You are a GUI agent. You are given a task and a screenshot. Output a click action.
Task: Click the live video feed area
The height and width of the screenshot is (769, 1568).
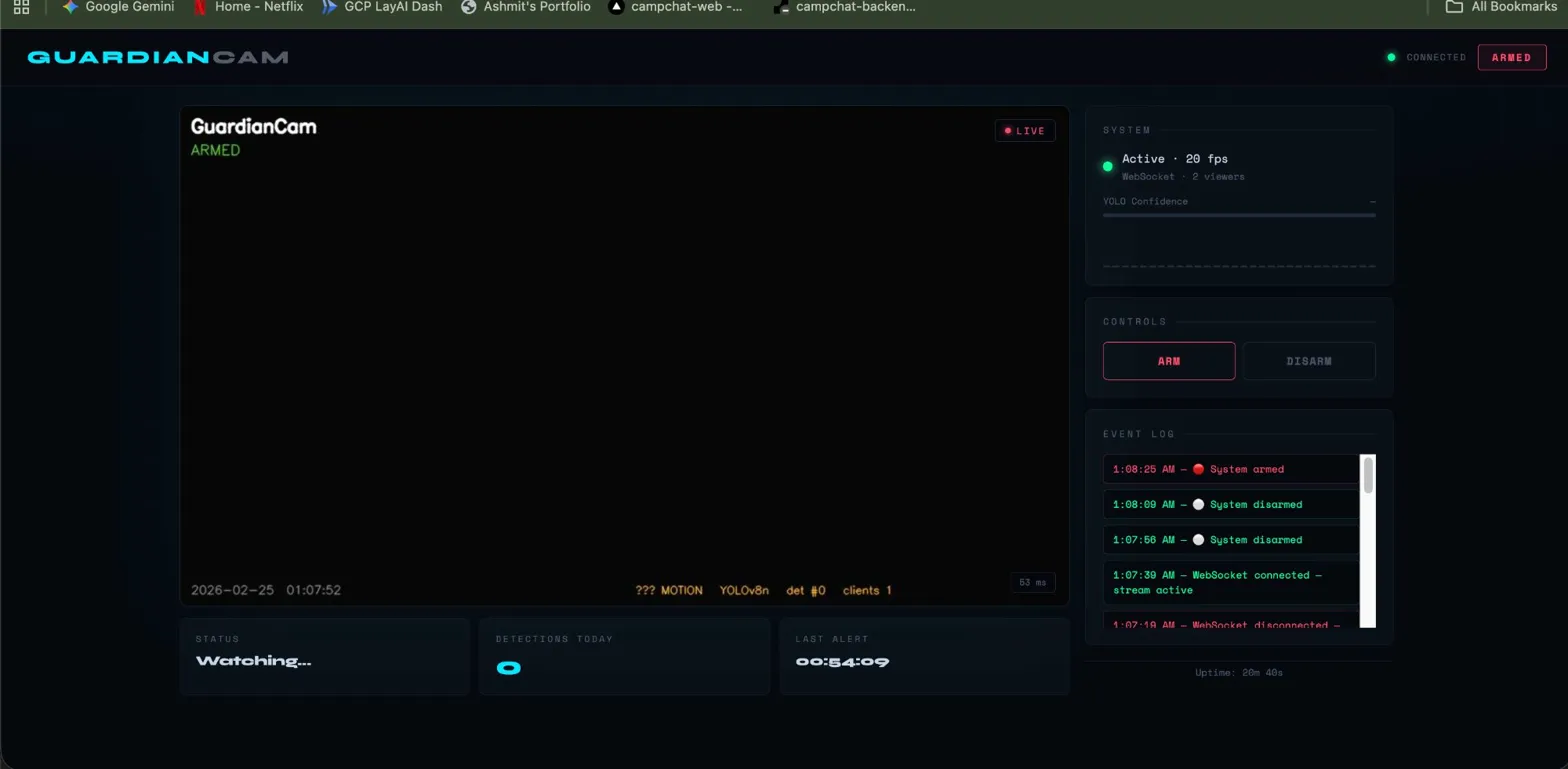tap(624, 356)
